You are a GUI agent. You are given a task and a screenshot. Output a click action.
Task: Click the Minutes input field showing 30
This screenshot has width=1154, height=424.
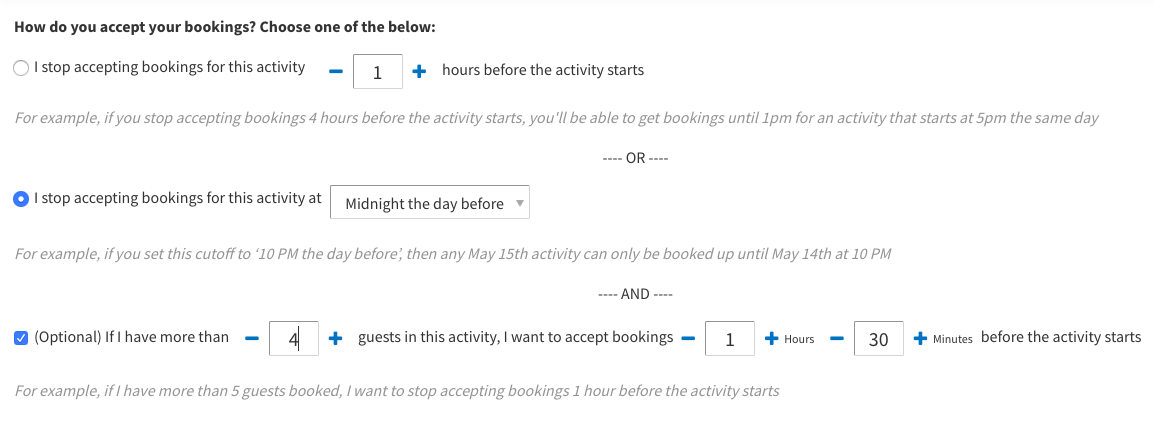click(x=878, y=339)
